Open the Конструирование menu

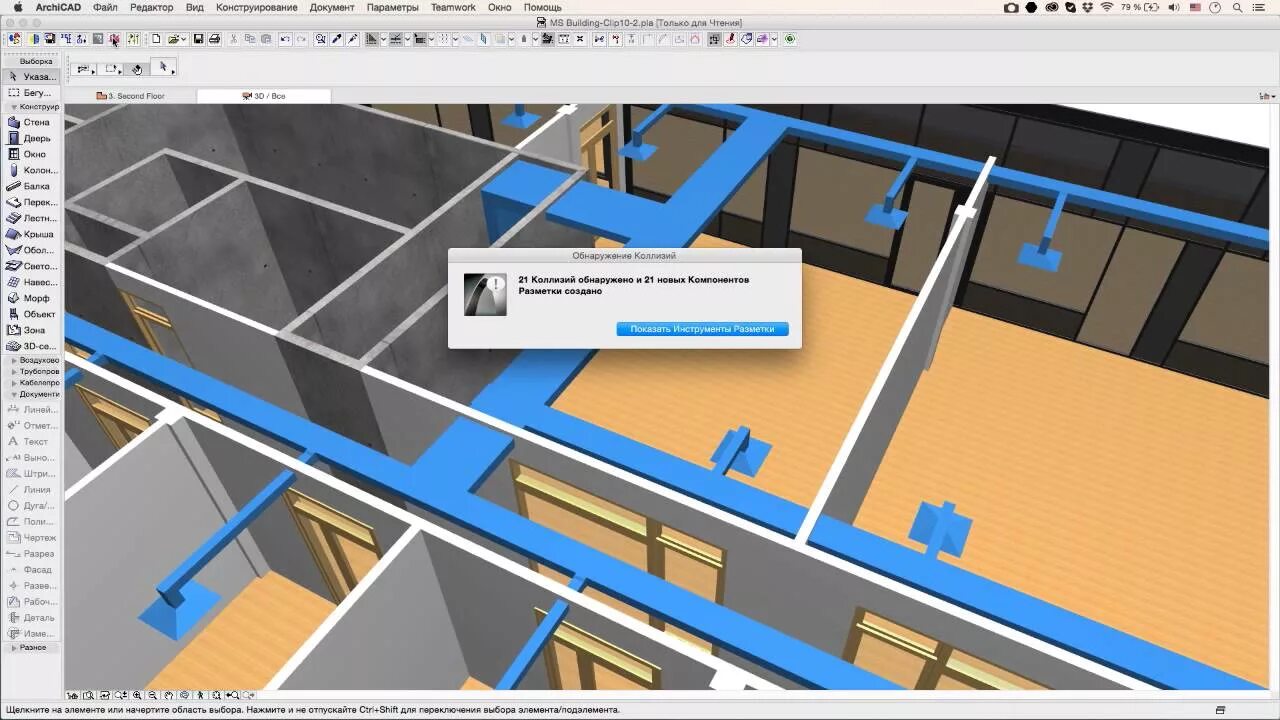[x=256, y=7]
